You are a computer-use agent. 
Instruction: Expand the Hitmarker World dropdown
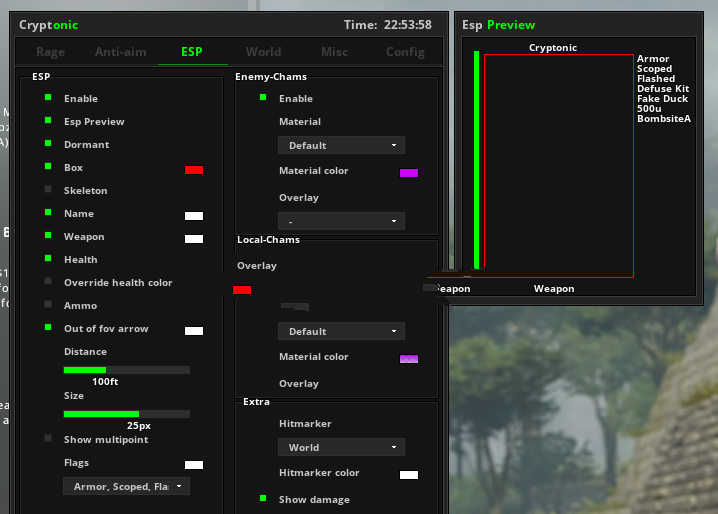tap(340, 447)
